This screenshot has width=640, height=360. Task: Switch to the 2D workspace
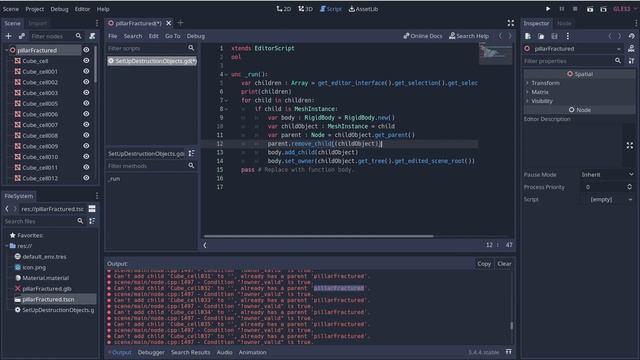coord(284,9)
